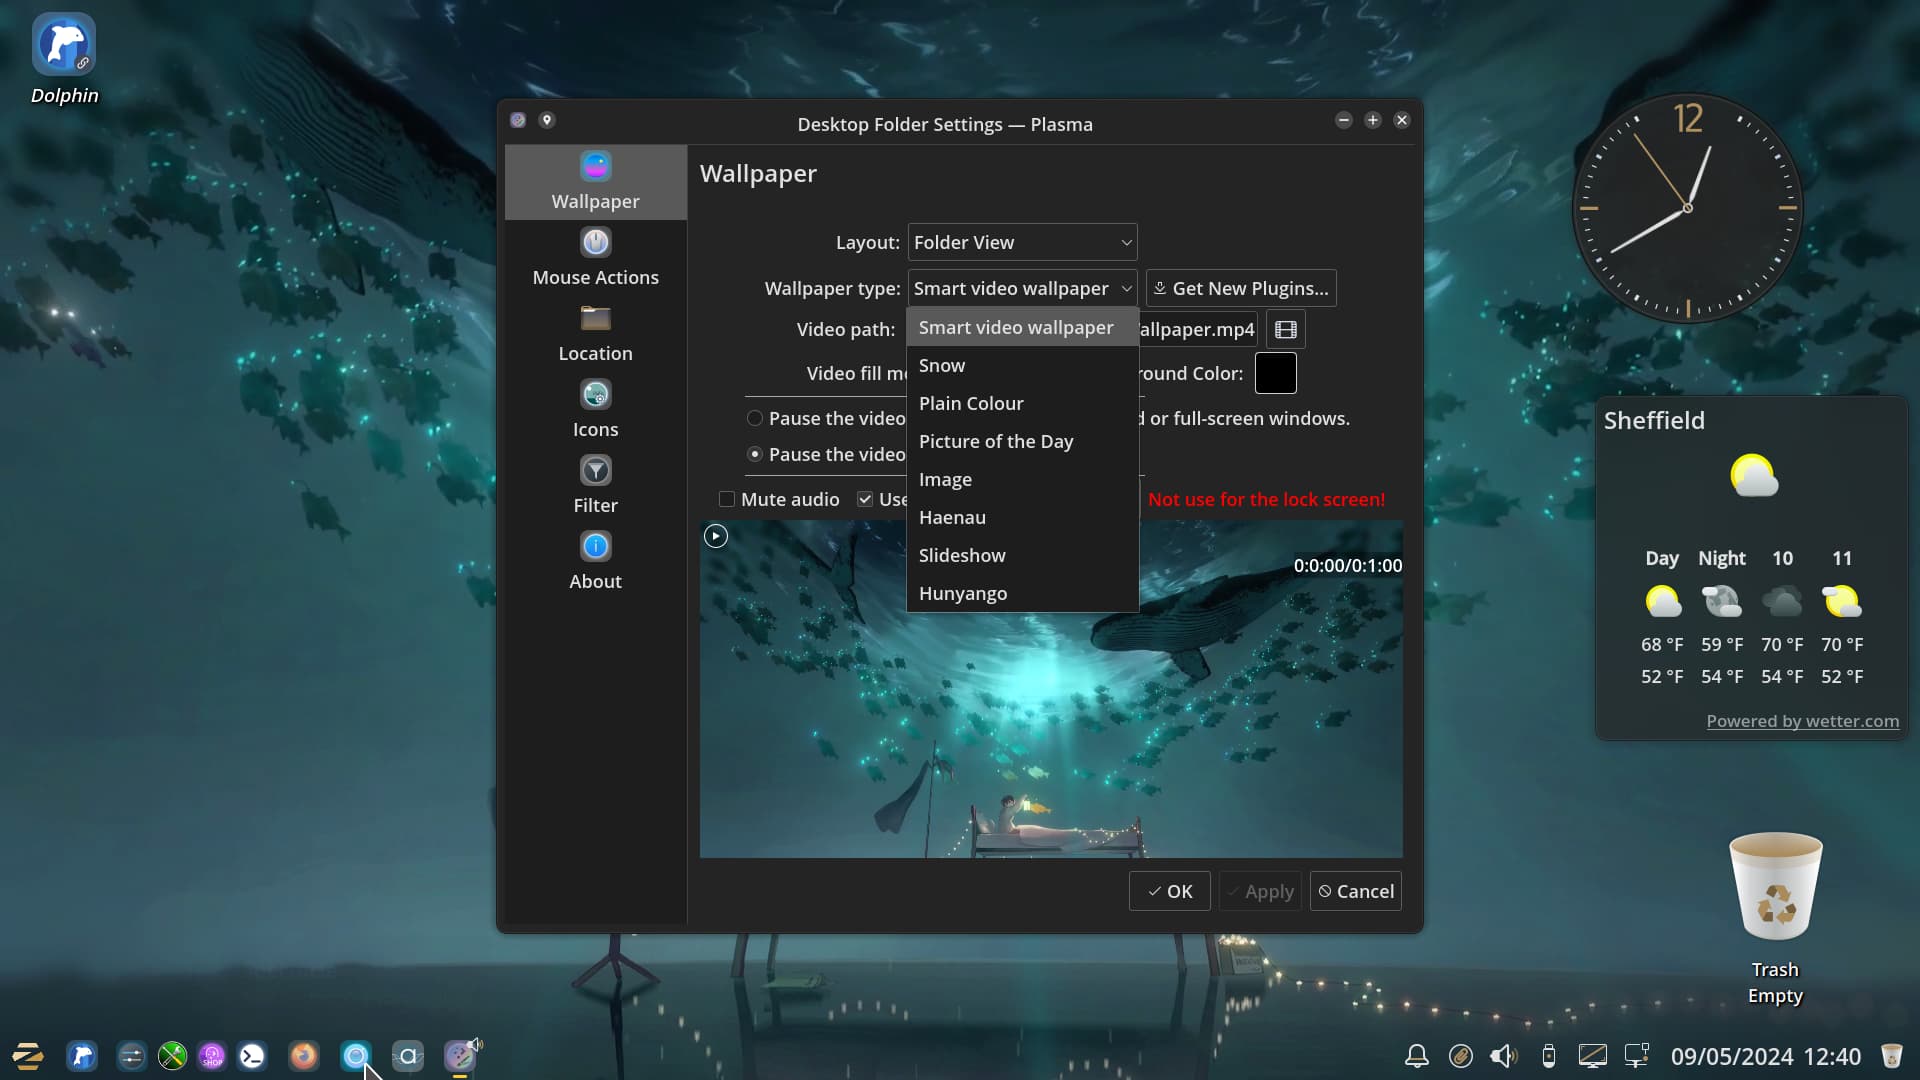Open notifications bell in system tray
Viewport: 1920px width, 1080px height.
(x=1417, y=1056)
